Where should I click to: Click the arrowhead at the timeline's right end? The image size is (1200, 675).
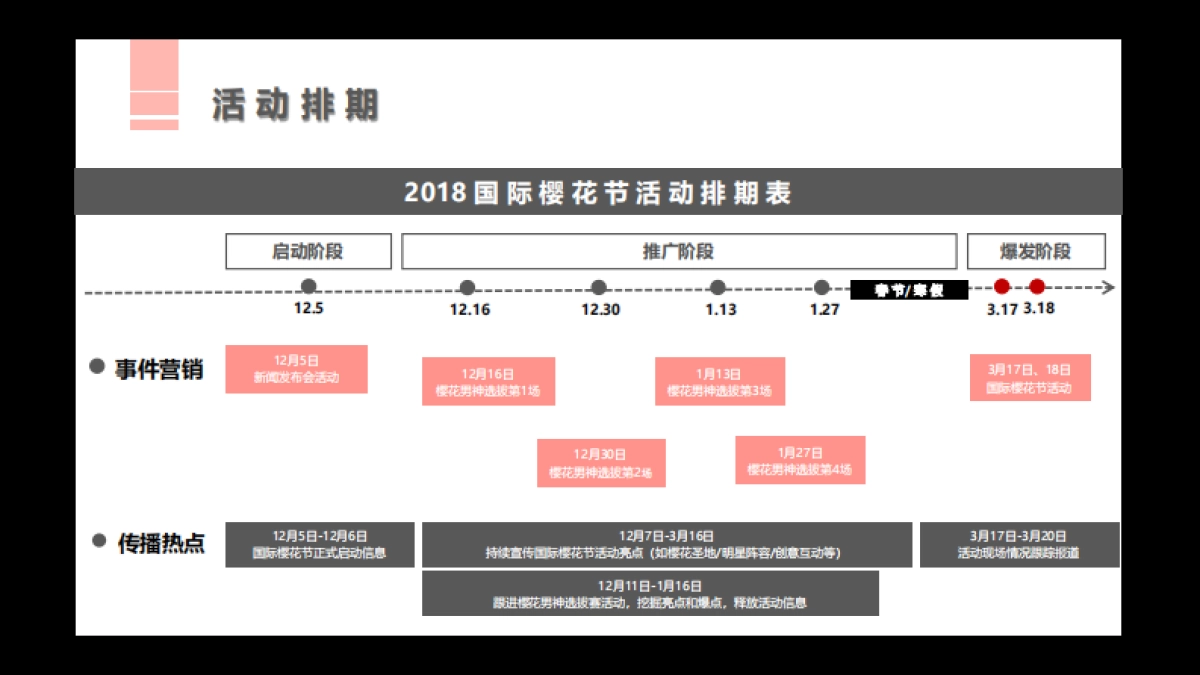pyautogui.click(x=1108, y=287)
